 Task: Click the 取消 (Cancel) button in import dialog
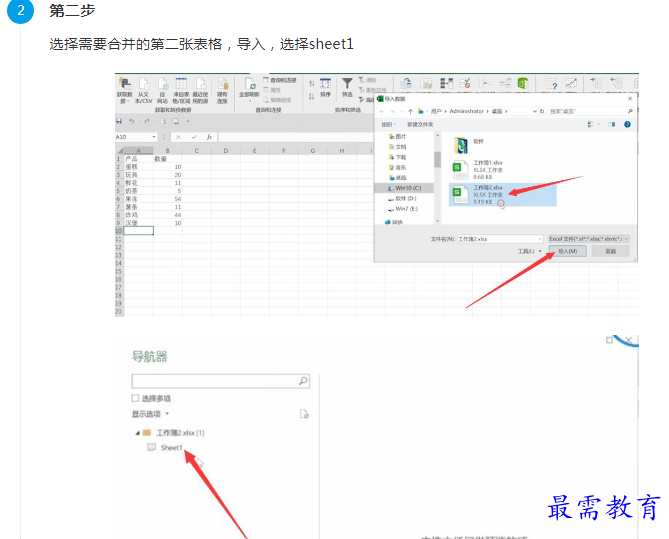coord(611,251)
